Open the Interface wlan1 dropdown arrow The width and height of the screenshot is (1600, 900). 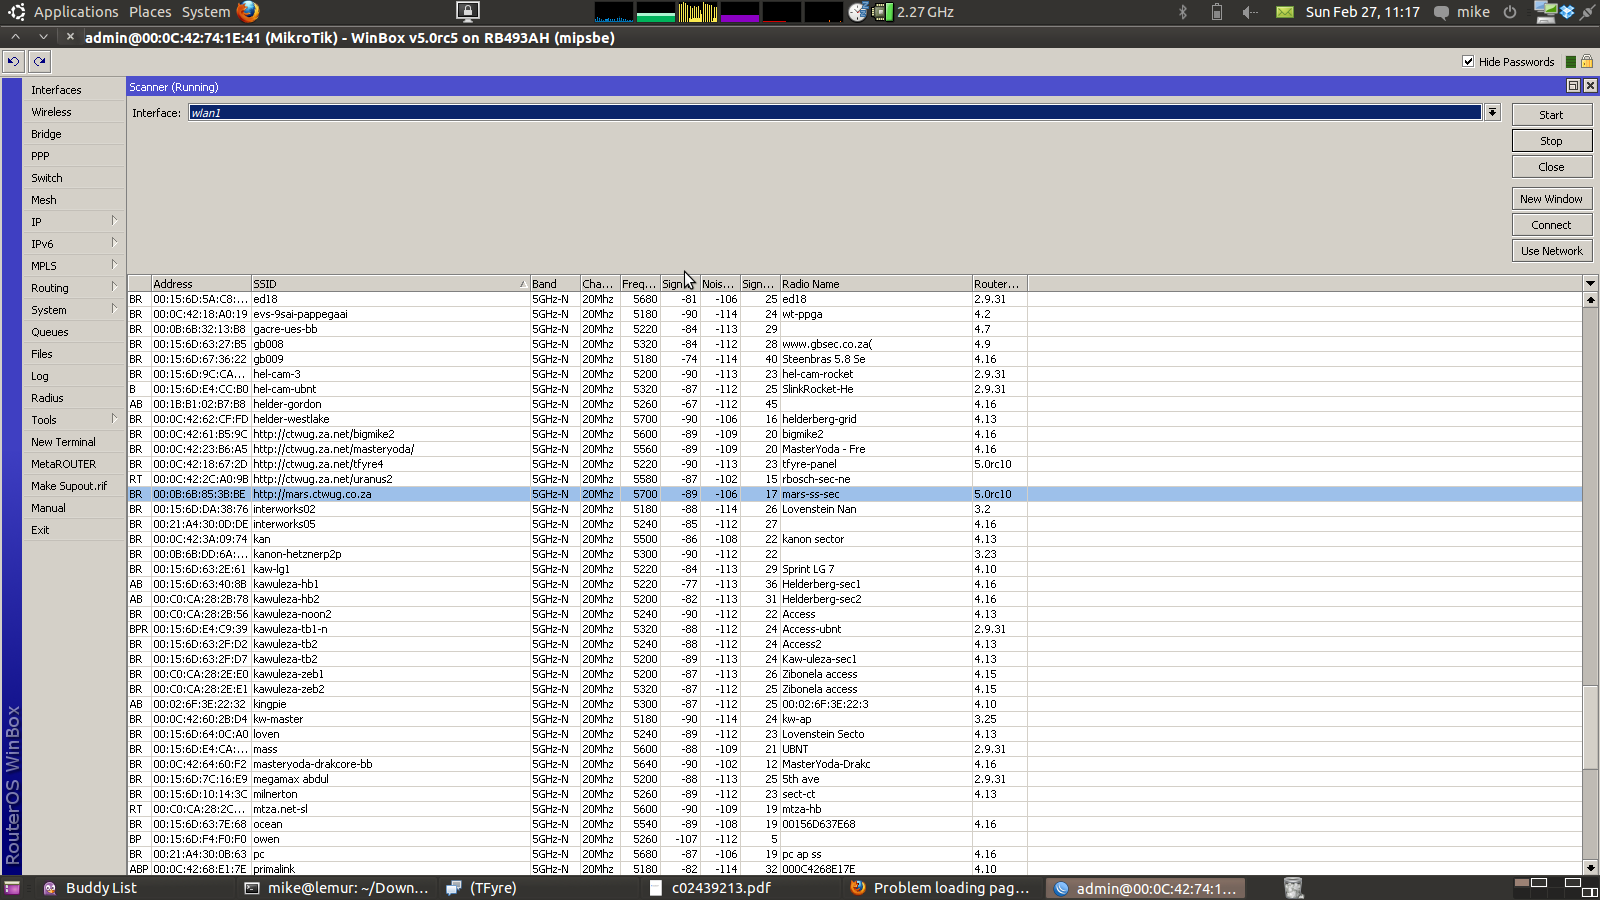(1492, 112)
